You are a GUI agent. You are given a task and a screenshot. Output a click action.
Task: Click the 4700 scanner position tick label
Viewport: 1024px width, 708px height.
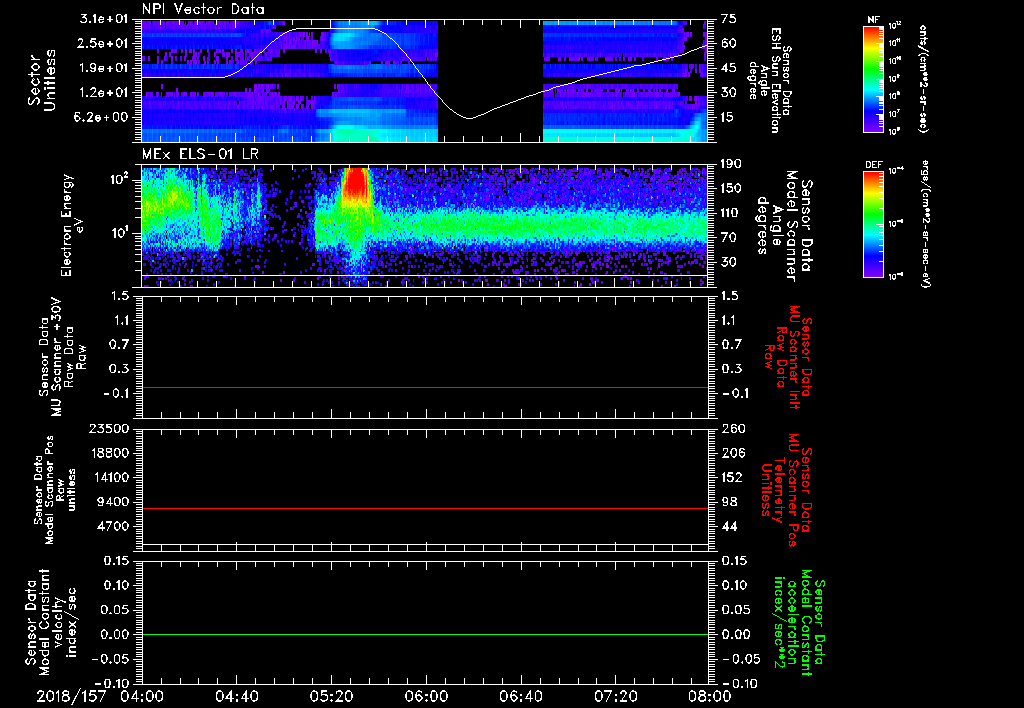pyautogui.click(x=114, y=526)
